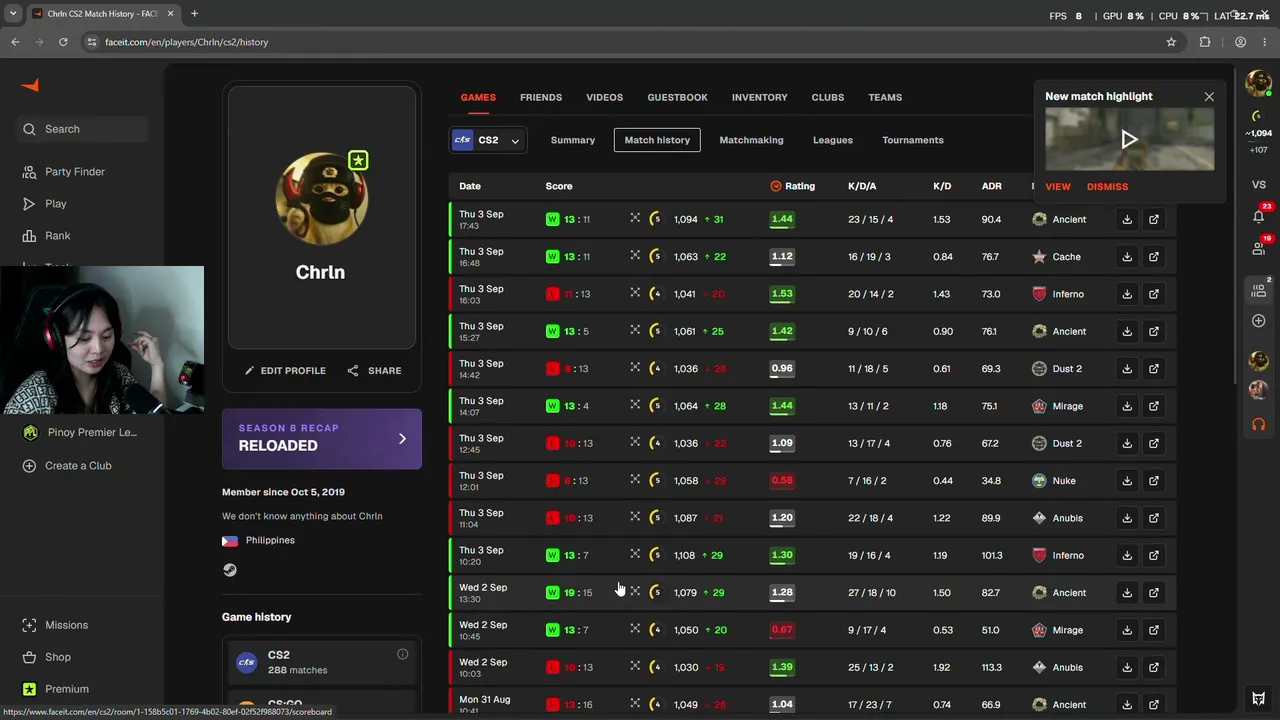Switch to the Videos tab
Screen dimensions: 1280x720
pyautogui.click(x=604, y=97)
